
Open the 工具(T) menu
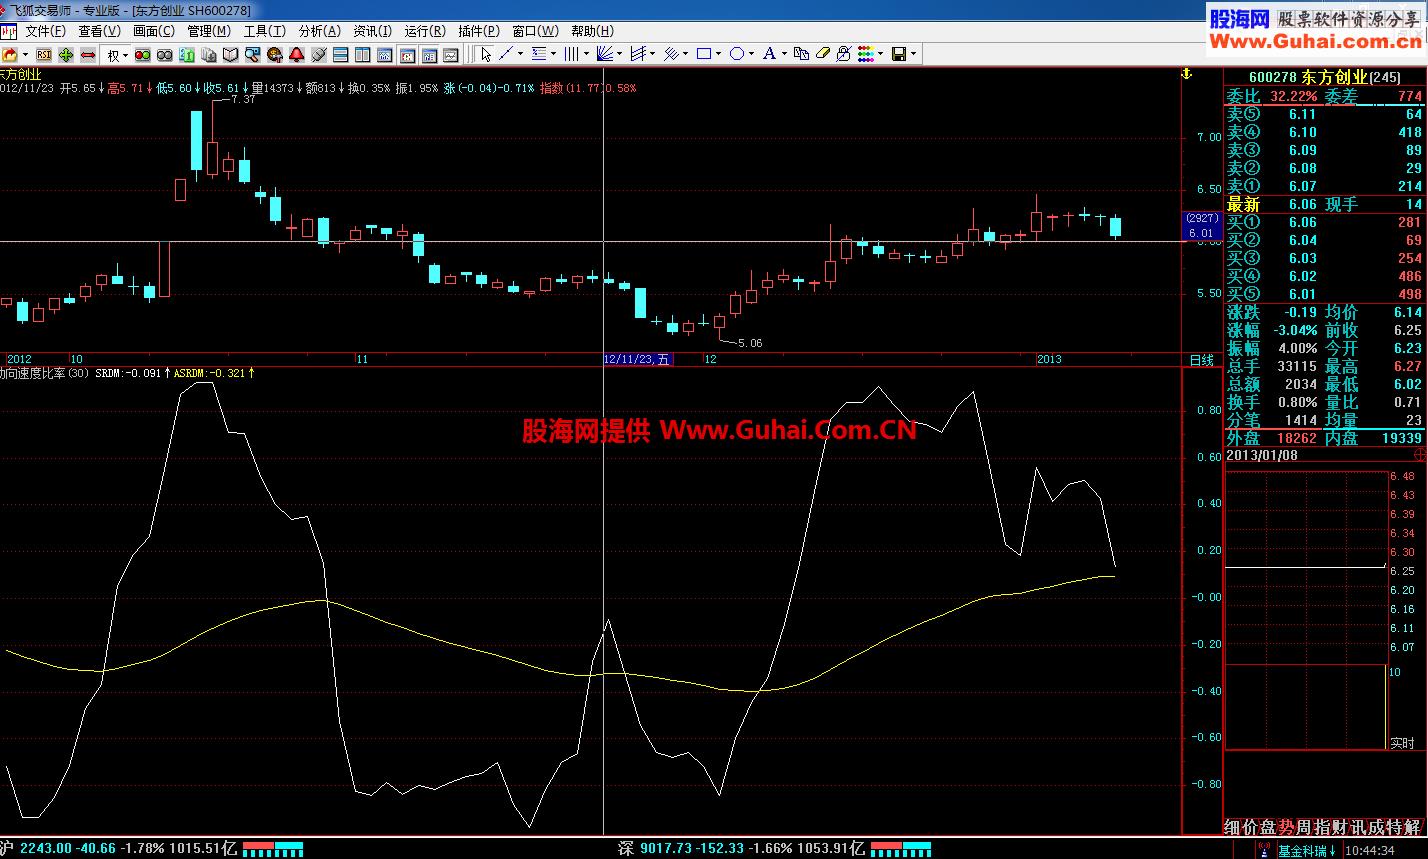point(264,32)
